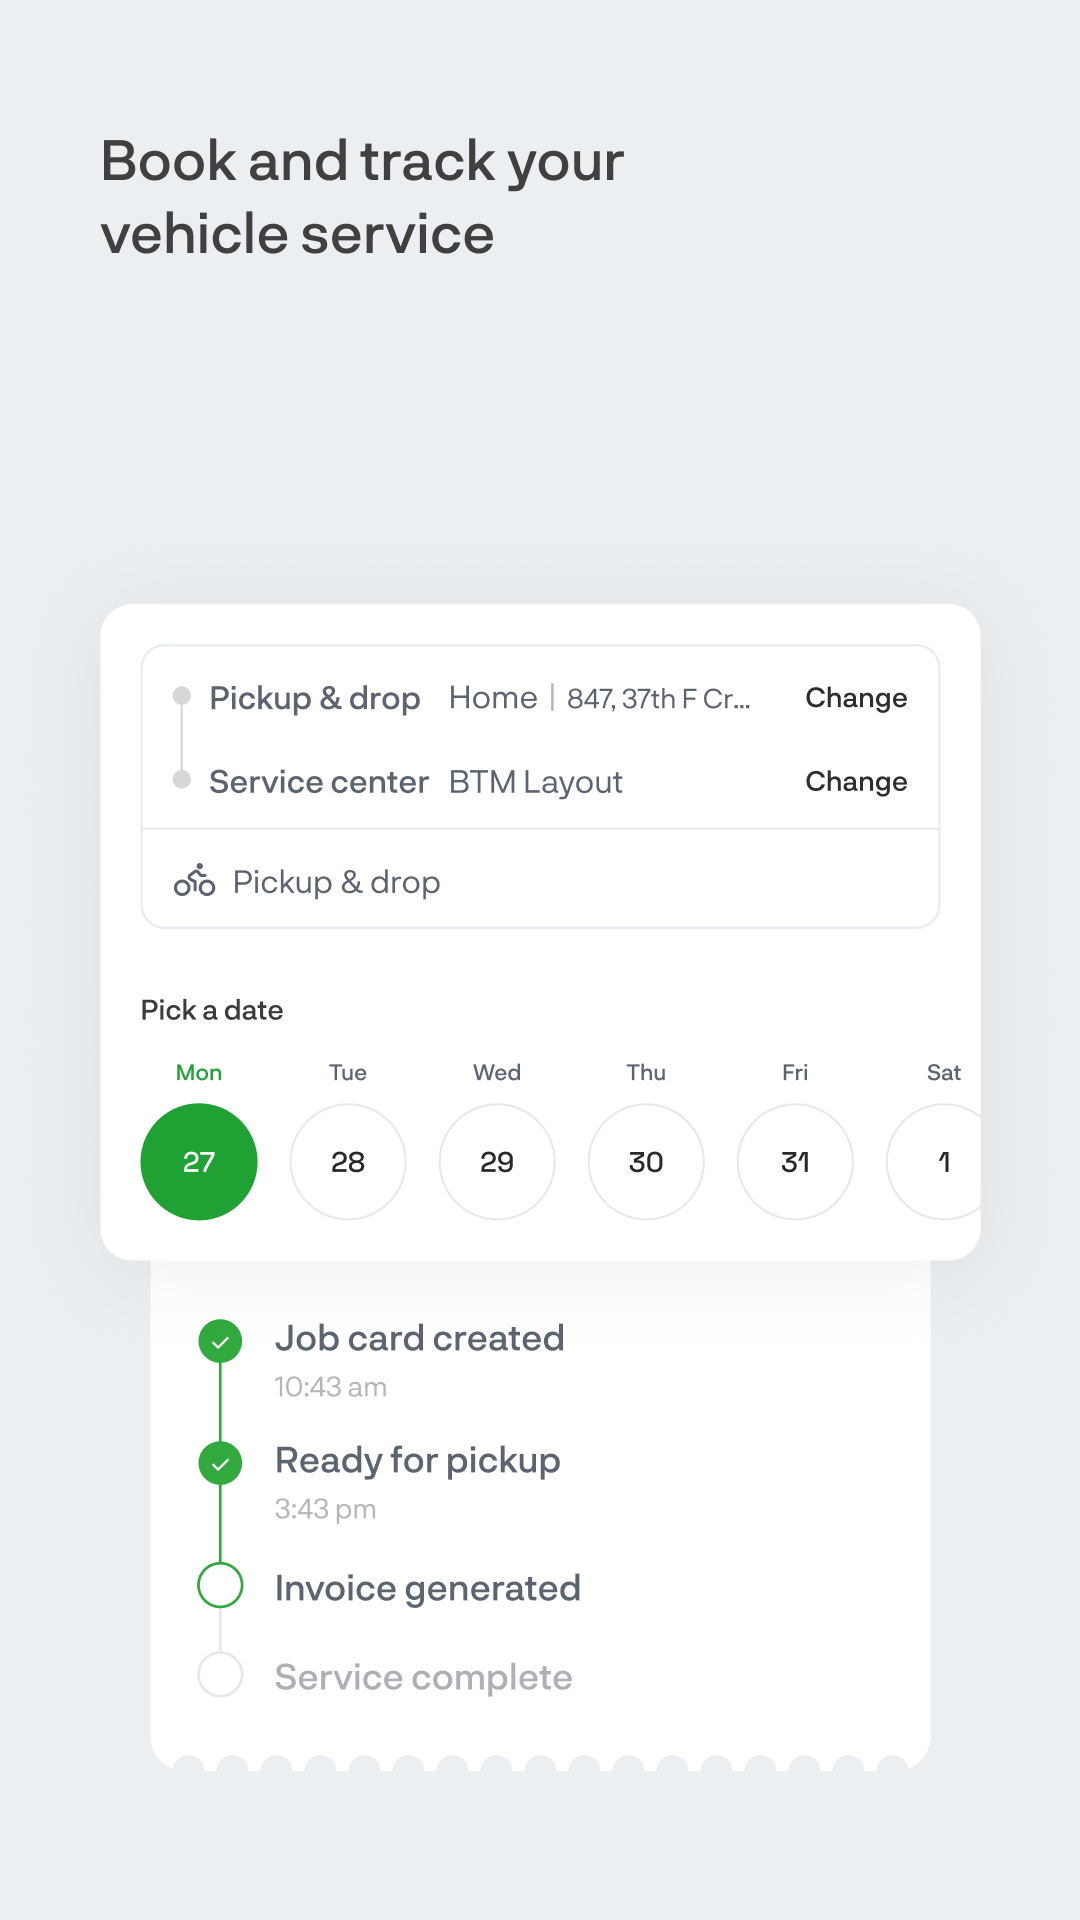The image size is (1080, 1920).
Task: Select Wednesday 29 as the date
Action: point(497,1162)
